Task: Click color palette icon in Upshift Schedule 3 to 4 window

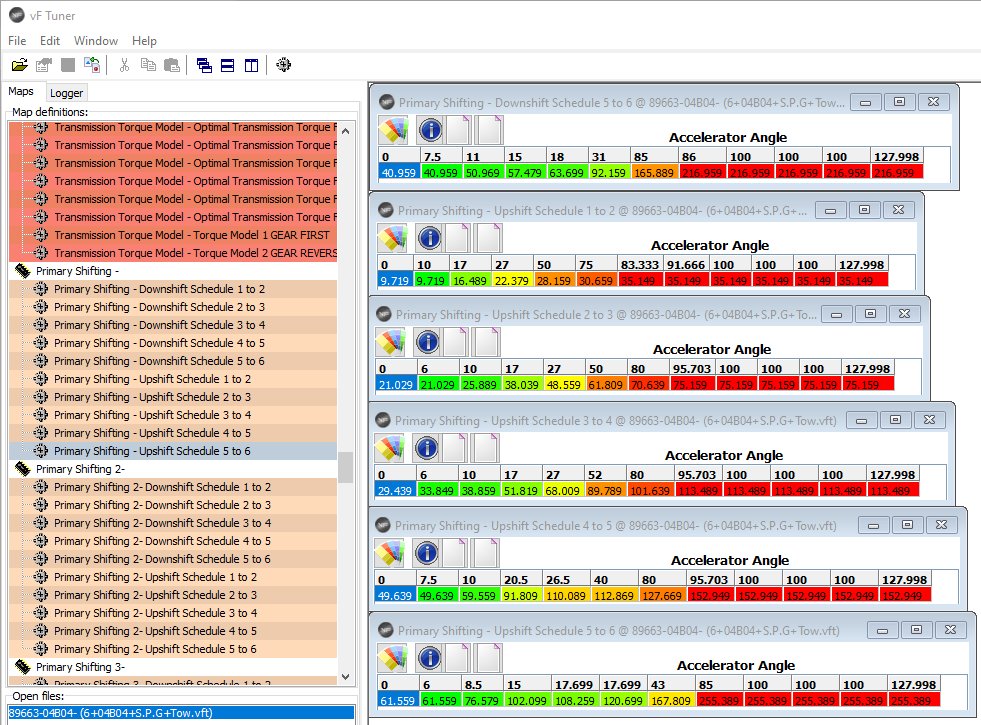Action: point(389,448)
